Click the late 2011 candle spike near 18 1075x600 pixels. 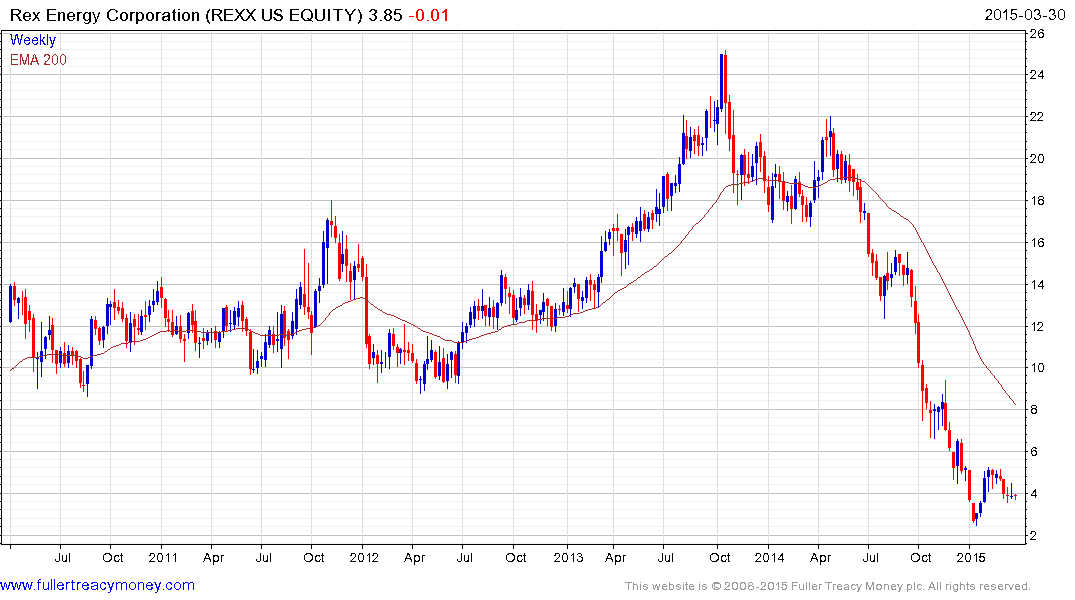click(x=331, y=203)
